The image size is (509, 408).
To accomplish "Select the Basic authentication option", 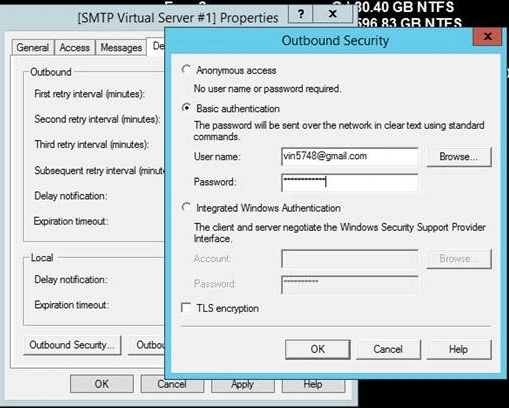I will pos(186,108).
